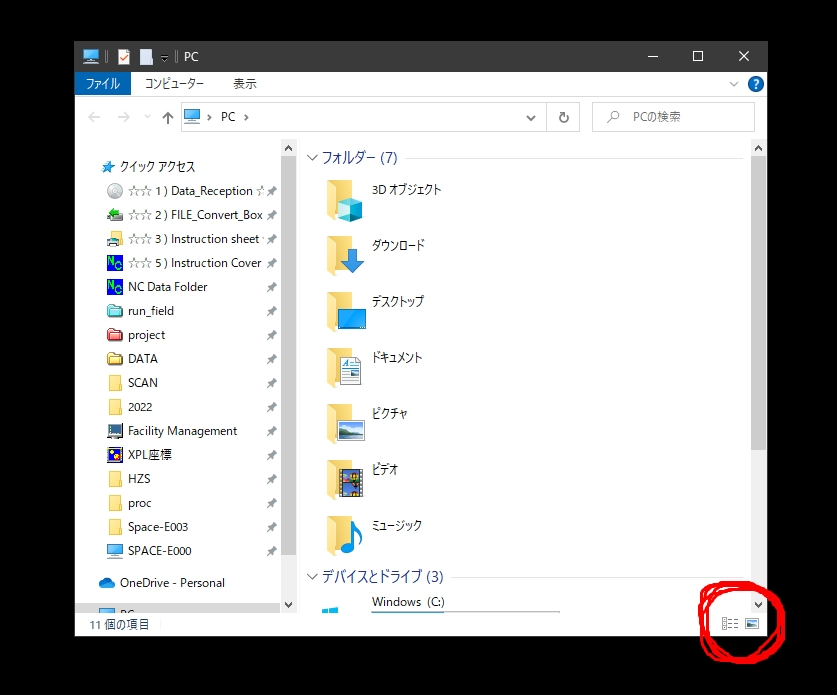Viewport: 837px width, 695px height.
Task: Collapse the フォルダー (7) section
Action: pos(312,157)
